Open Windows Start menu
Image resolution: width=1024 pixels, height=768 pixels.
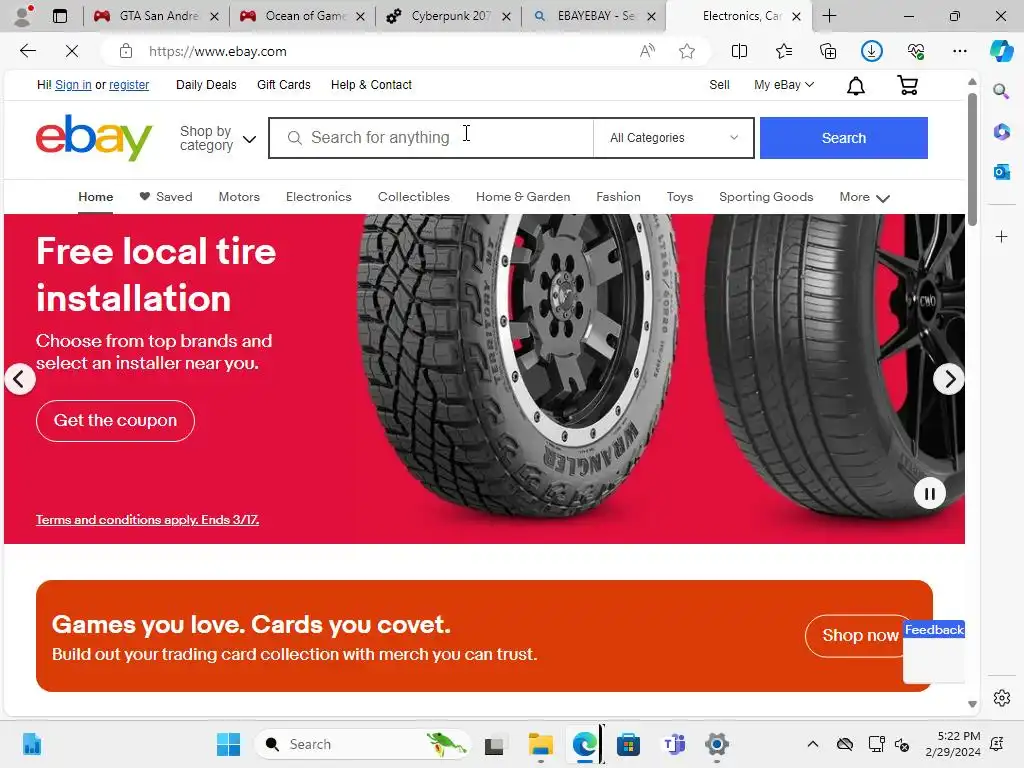(x=228, y=744)
